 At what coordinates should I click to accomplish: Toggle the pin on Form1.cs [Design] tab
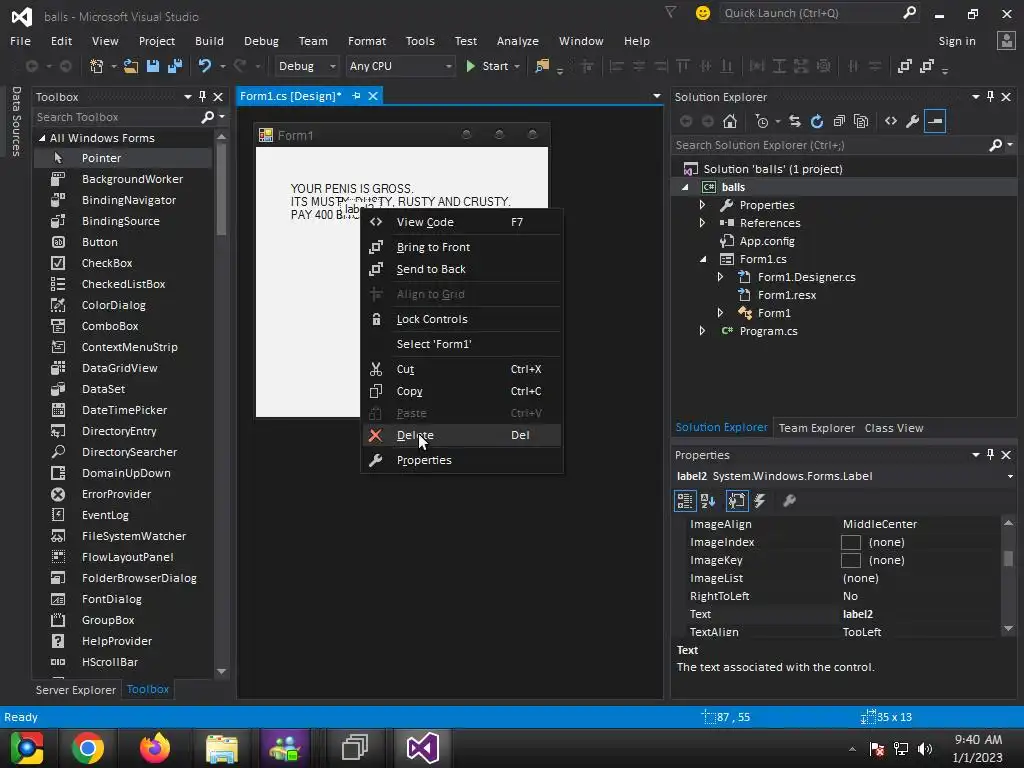point(357,96)
